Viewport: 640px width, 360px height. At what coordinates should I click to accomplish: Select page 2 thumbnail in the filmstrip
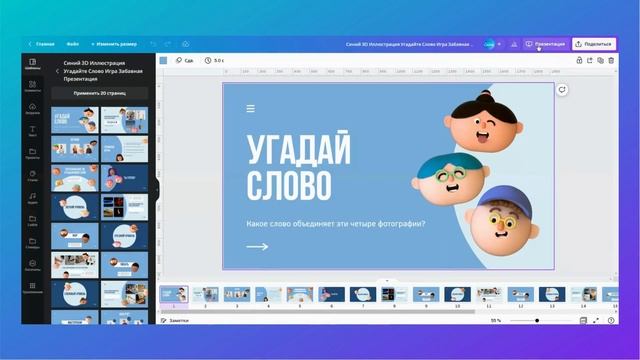click(205, 294)
